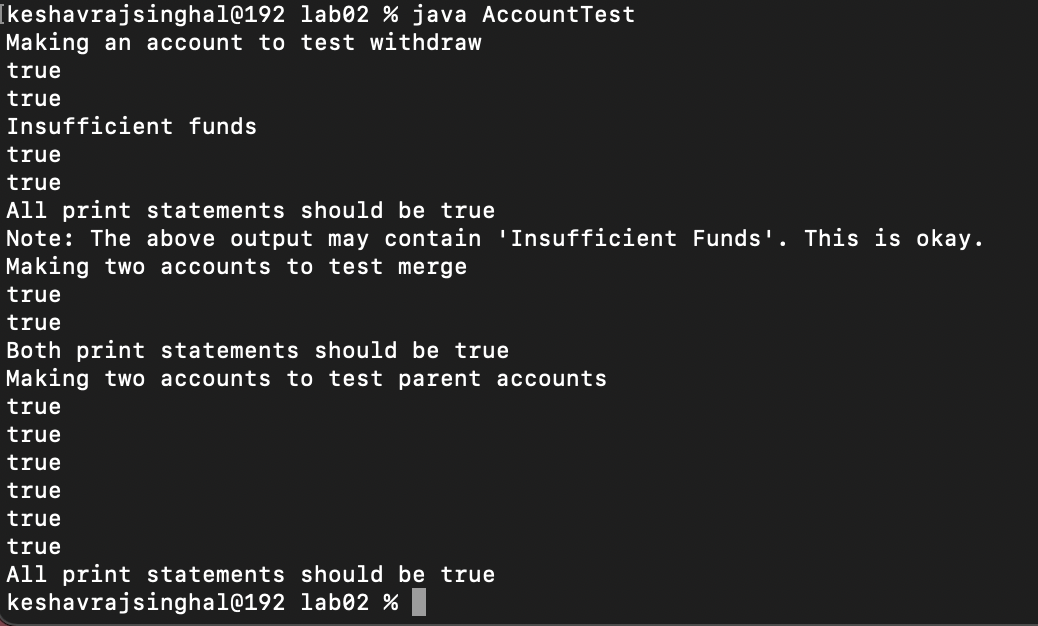Click the 'true' right below the parent accounts heading

(x=34, y=407)
